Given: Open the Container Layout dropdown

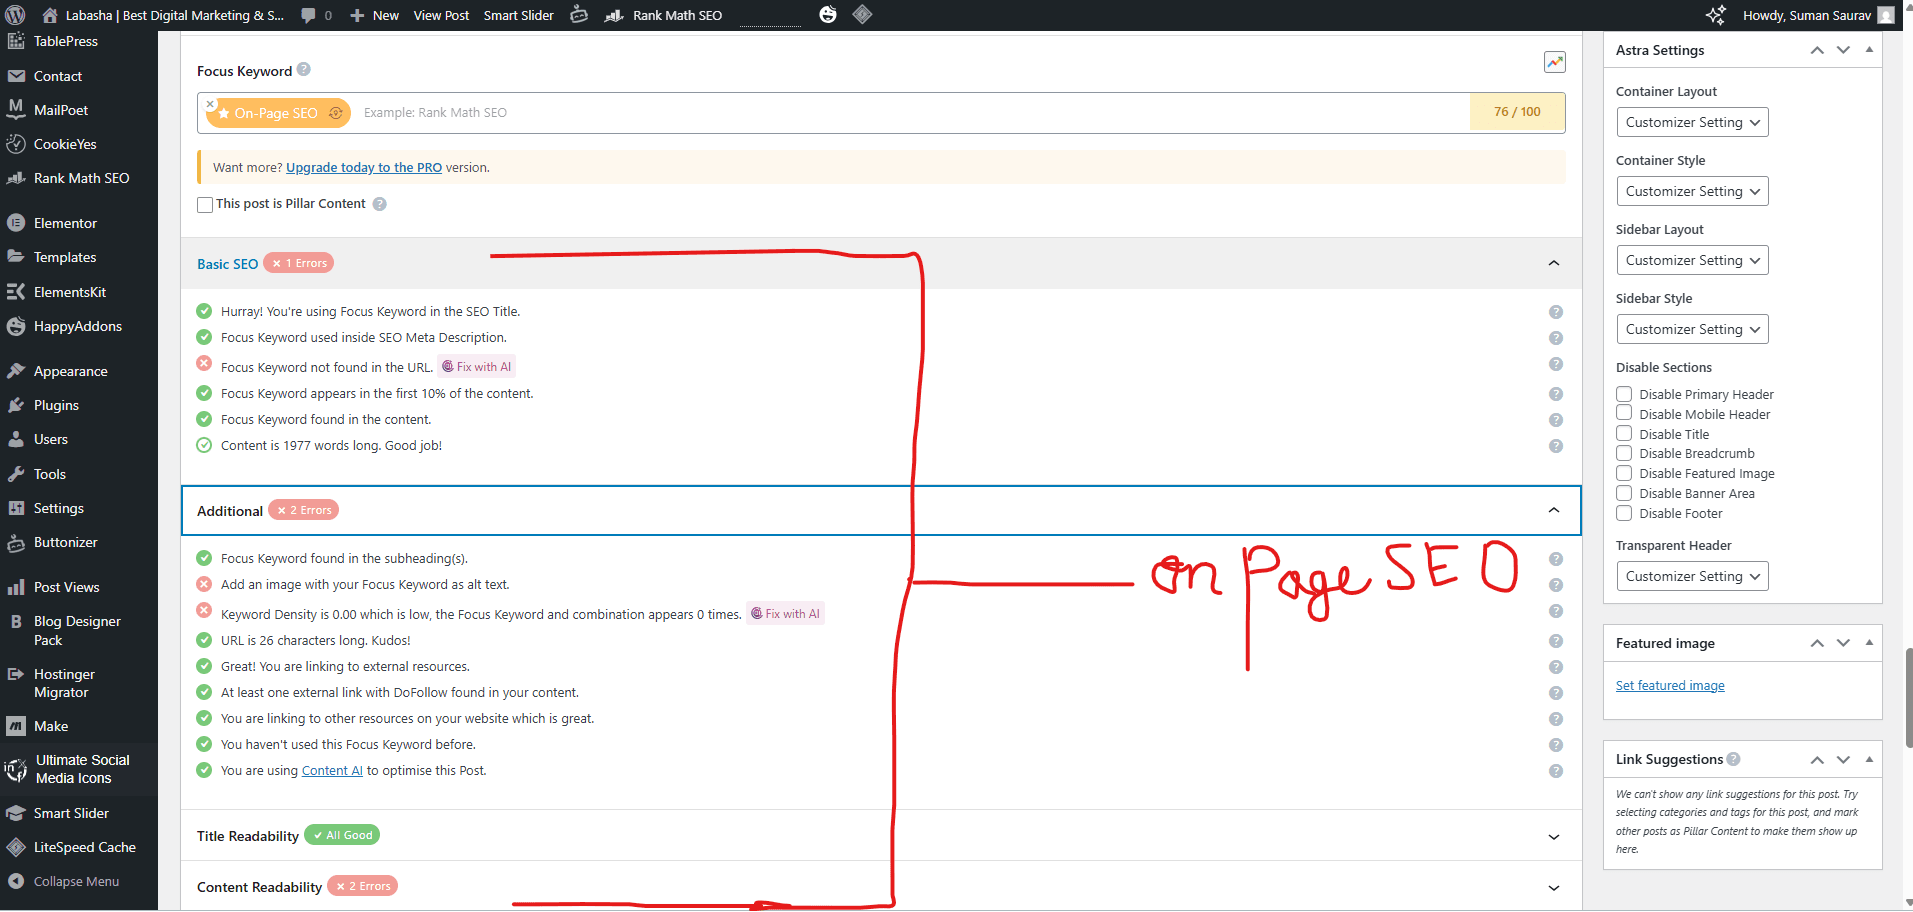Looking at the screenshot, I should pyautogui.click(x=1692, y=122).
